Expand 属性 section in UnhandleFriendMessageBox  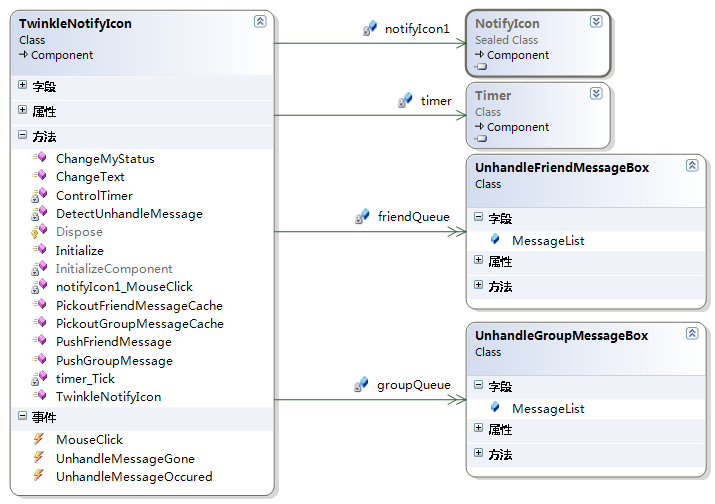pos(478,261)
